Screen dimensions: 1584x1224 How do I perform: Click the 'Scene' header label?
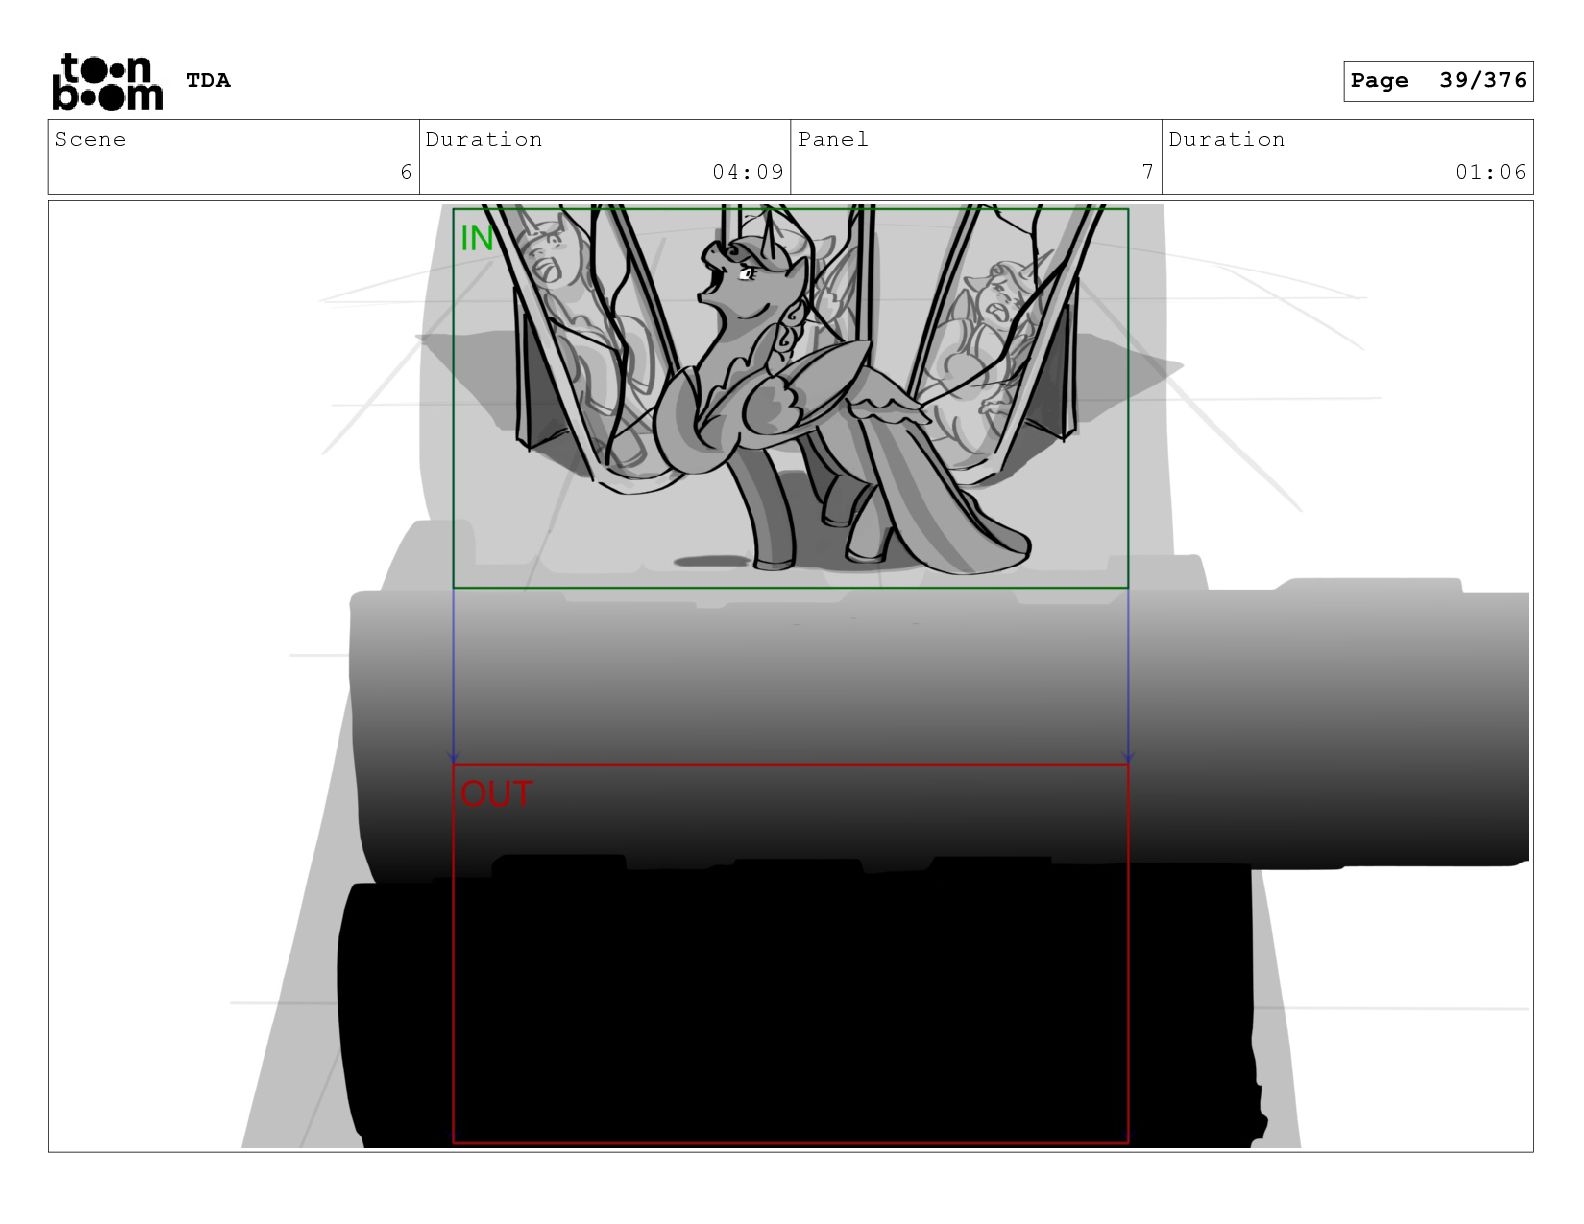[x=90, y=140]
